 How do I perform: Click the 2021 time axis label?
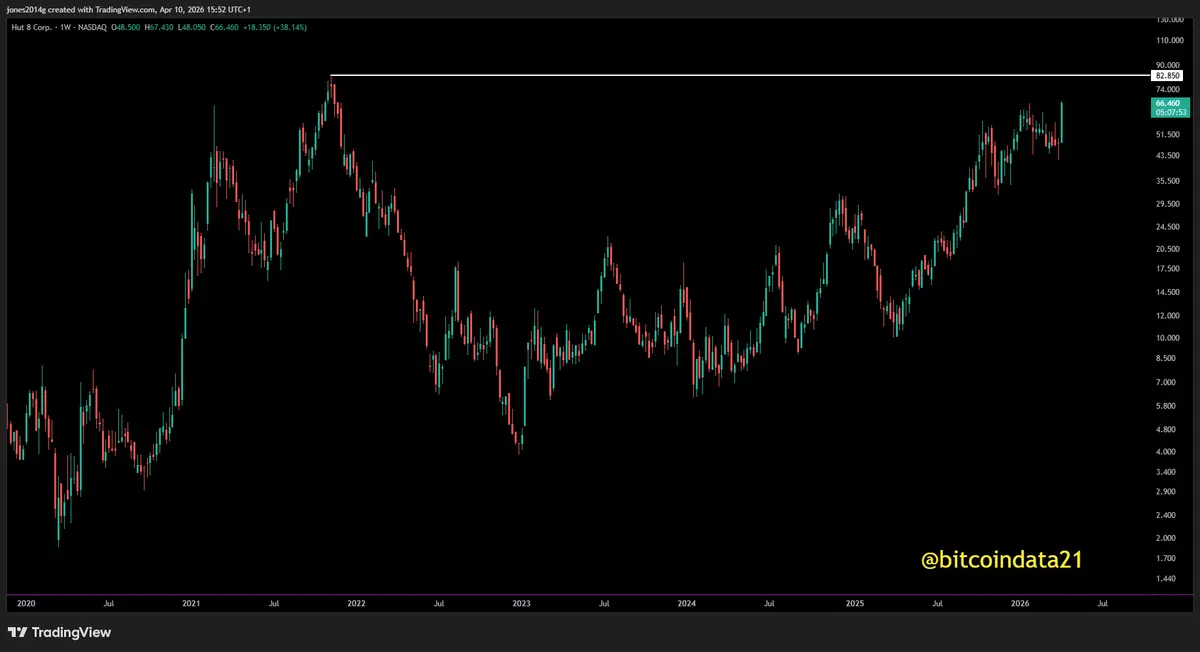(x=190, y=604)
